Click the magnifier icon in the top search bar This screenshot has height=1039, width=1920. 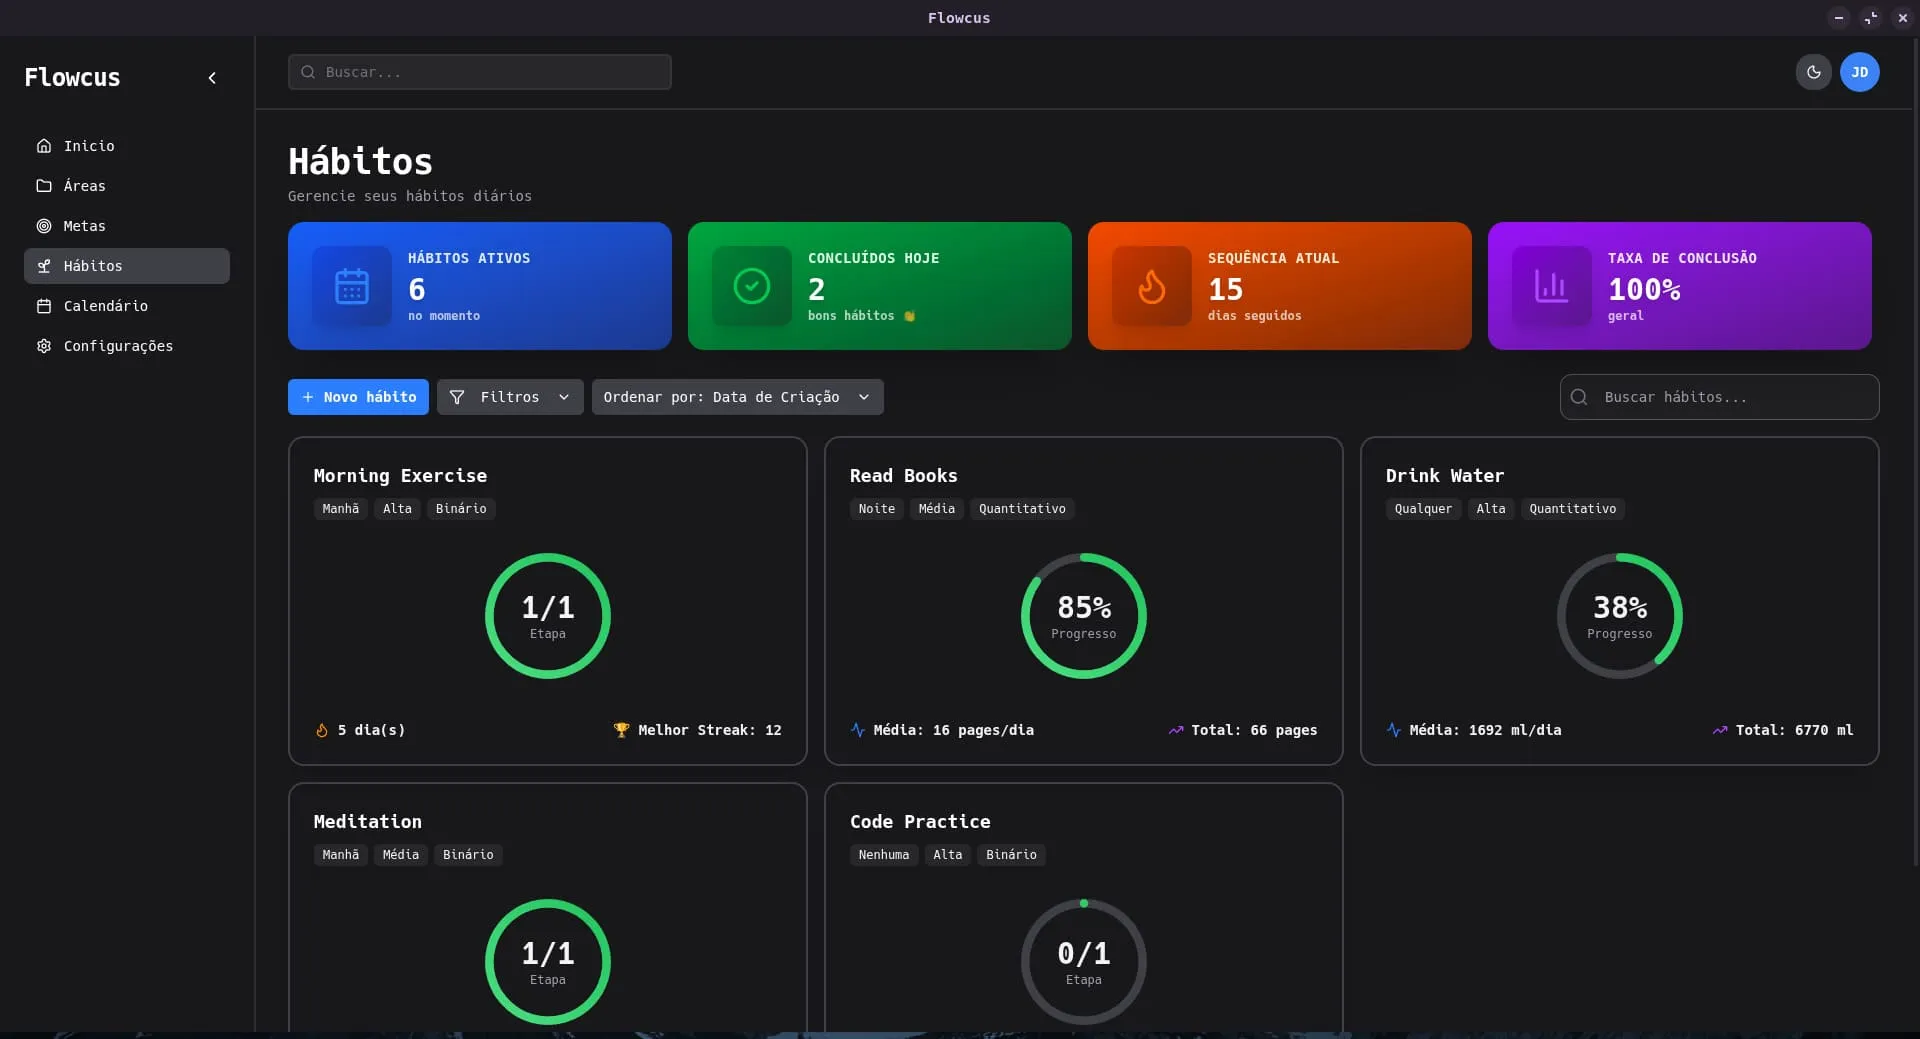tap(308, 72)
